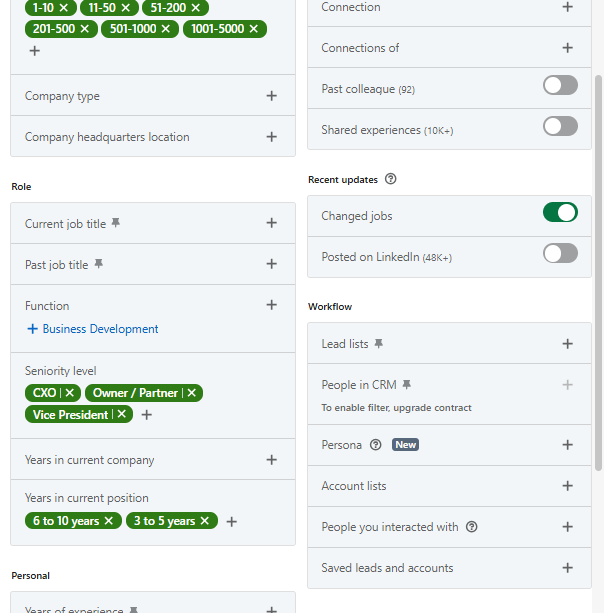This screenshot has width=604, height=613.
Task: Turn on Posted on LinkedIn toggle
Action: tap(560, 253)
